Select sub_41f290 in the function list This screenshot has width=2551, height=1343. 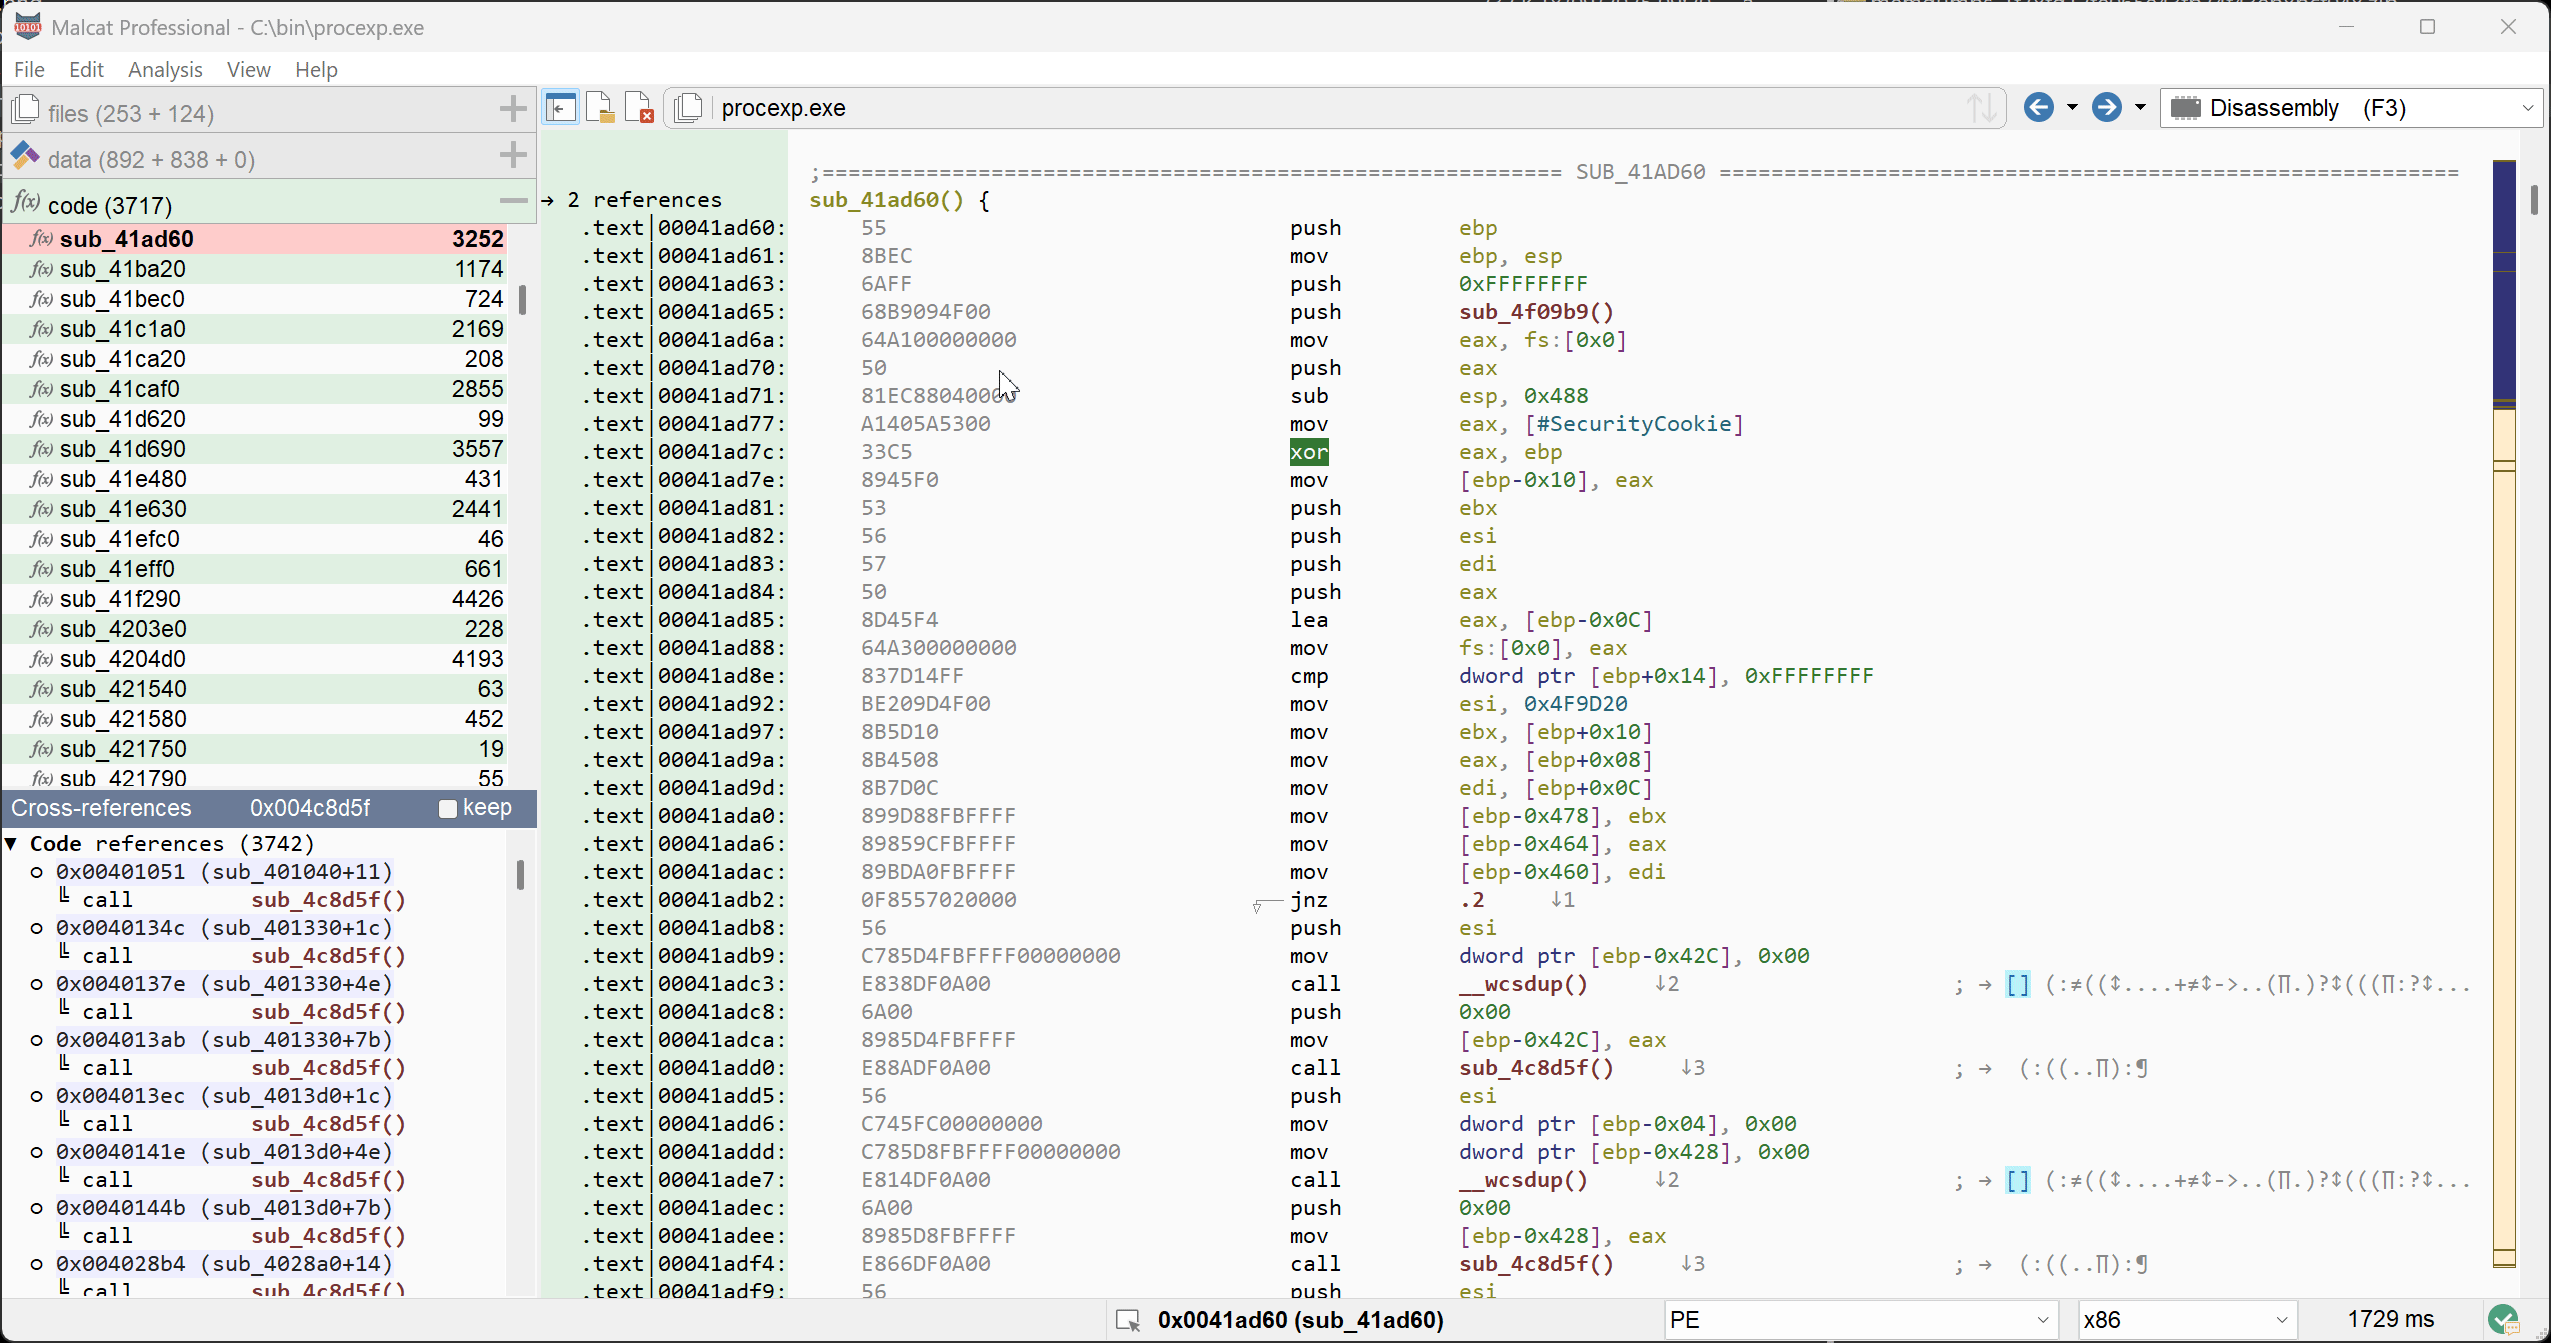(255, 599)
